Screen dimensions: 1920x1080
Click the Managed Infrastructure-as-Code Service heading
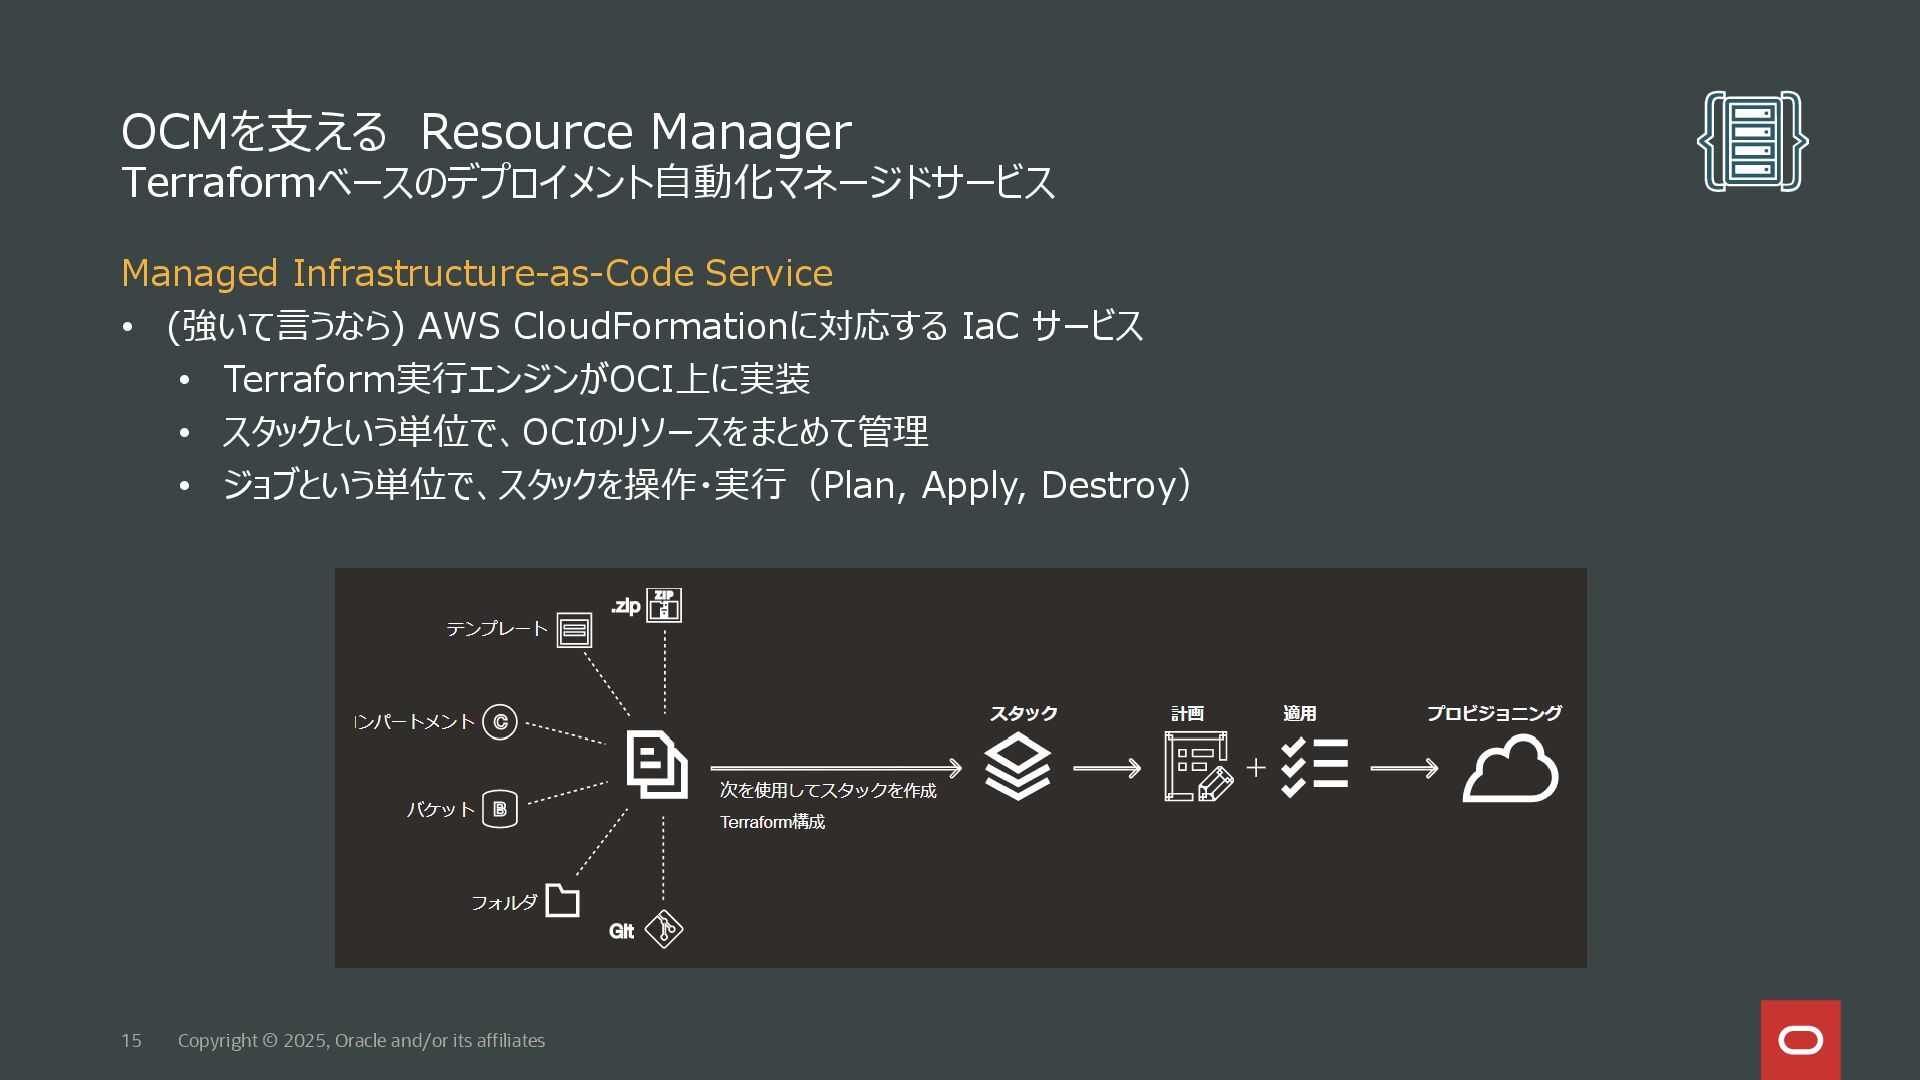[x=477, y=273]
